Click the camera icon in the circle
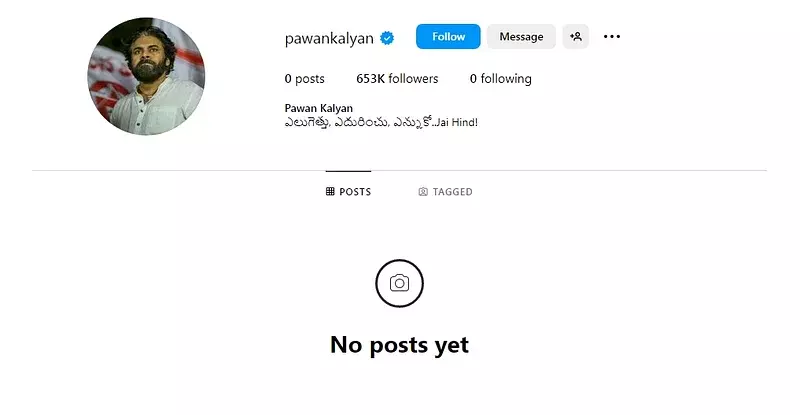This screenshot has height=415, width=800. (399, 283)
